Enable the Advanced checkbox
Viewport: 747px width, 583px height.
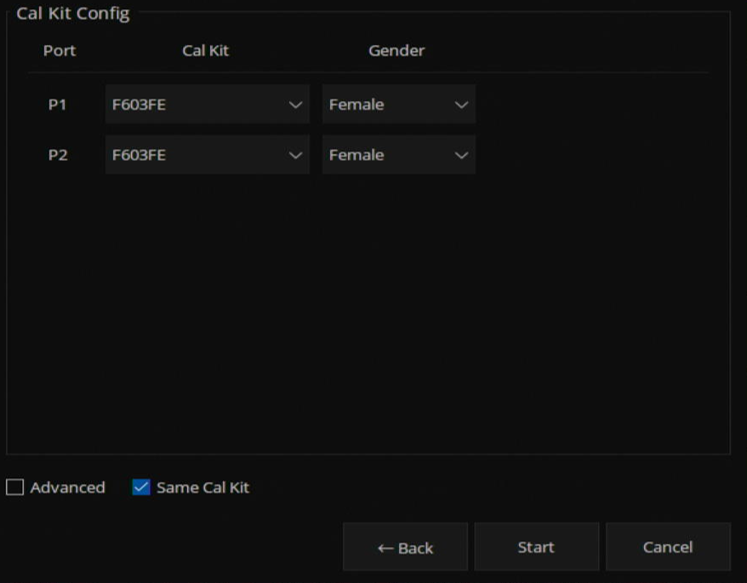(x=15, y=487)
